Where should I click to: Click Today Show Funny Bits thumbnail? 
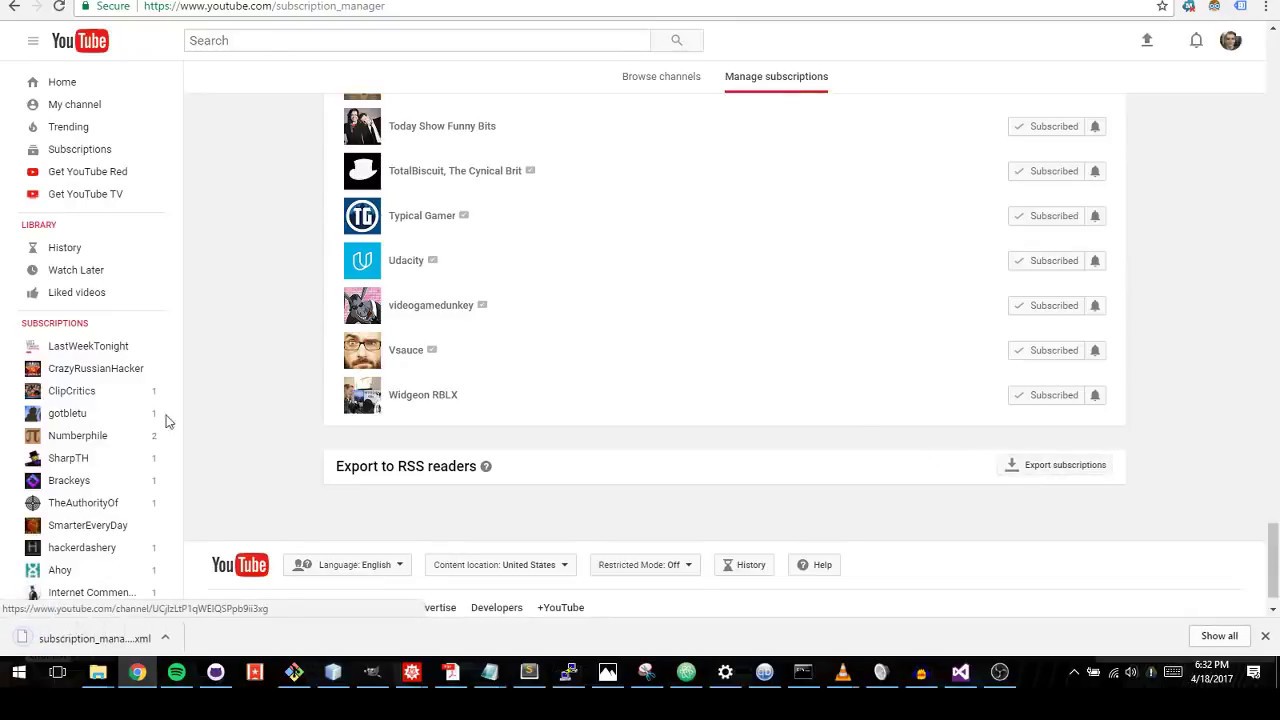tap(362, 126)
